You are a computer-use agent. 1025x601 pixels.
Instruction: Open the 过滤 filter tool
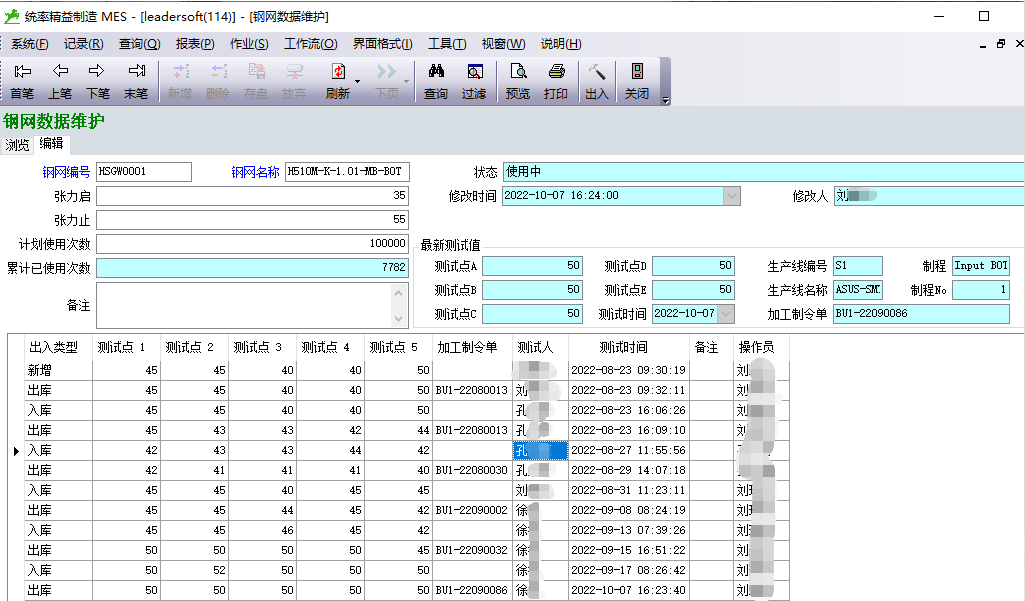(474, 81)
